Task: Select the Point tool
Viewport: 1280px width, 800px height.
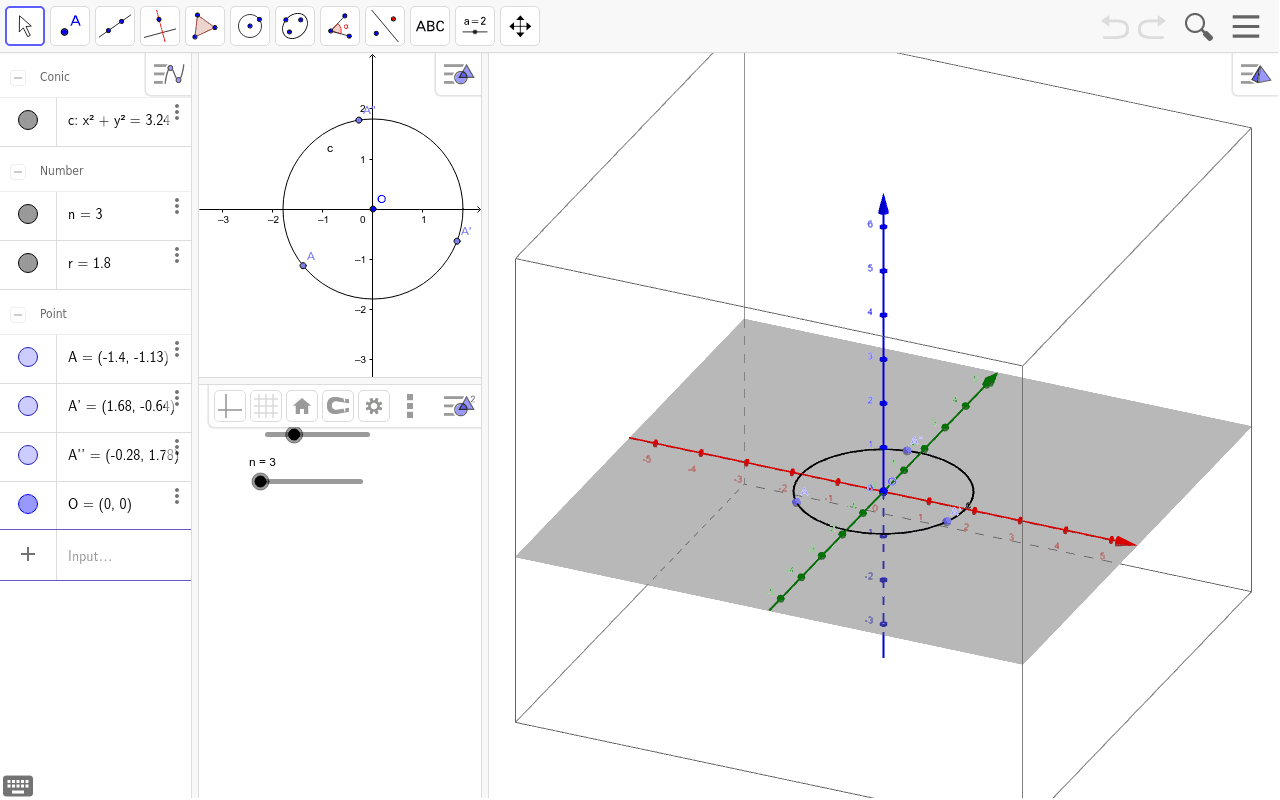Action: (x=70, y=26)
